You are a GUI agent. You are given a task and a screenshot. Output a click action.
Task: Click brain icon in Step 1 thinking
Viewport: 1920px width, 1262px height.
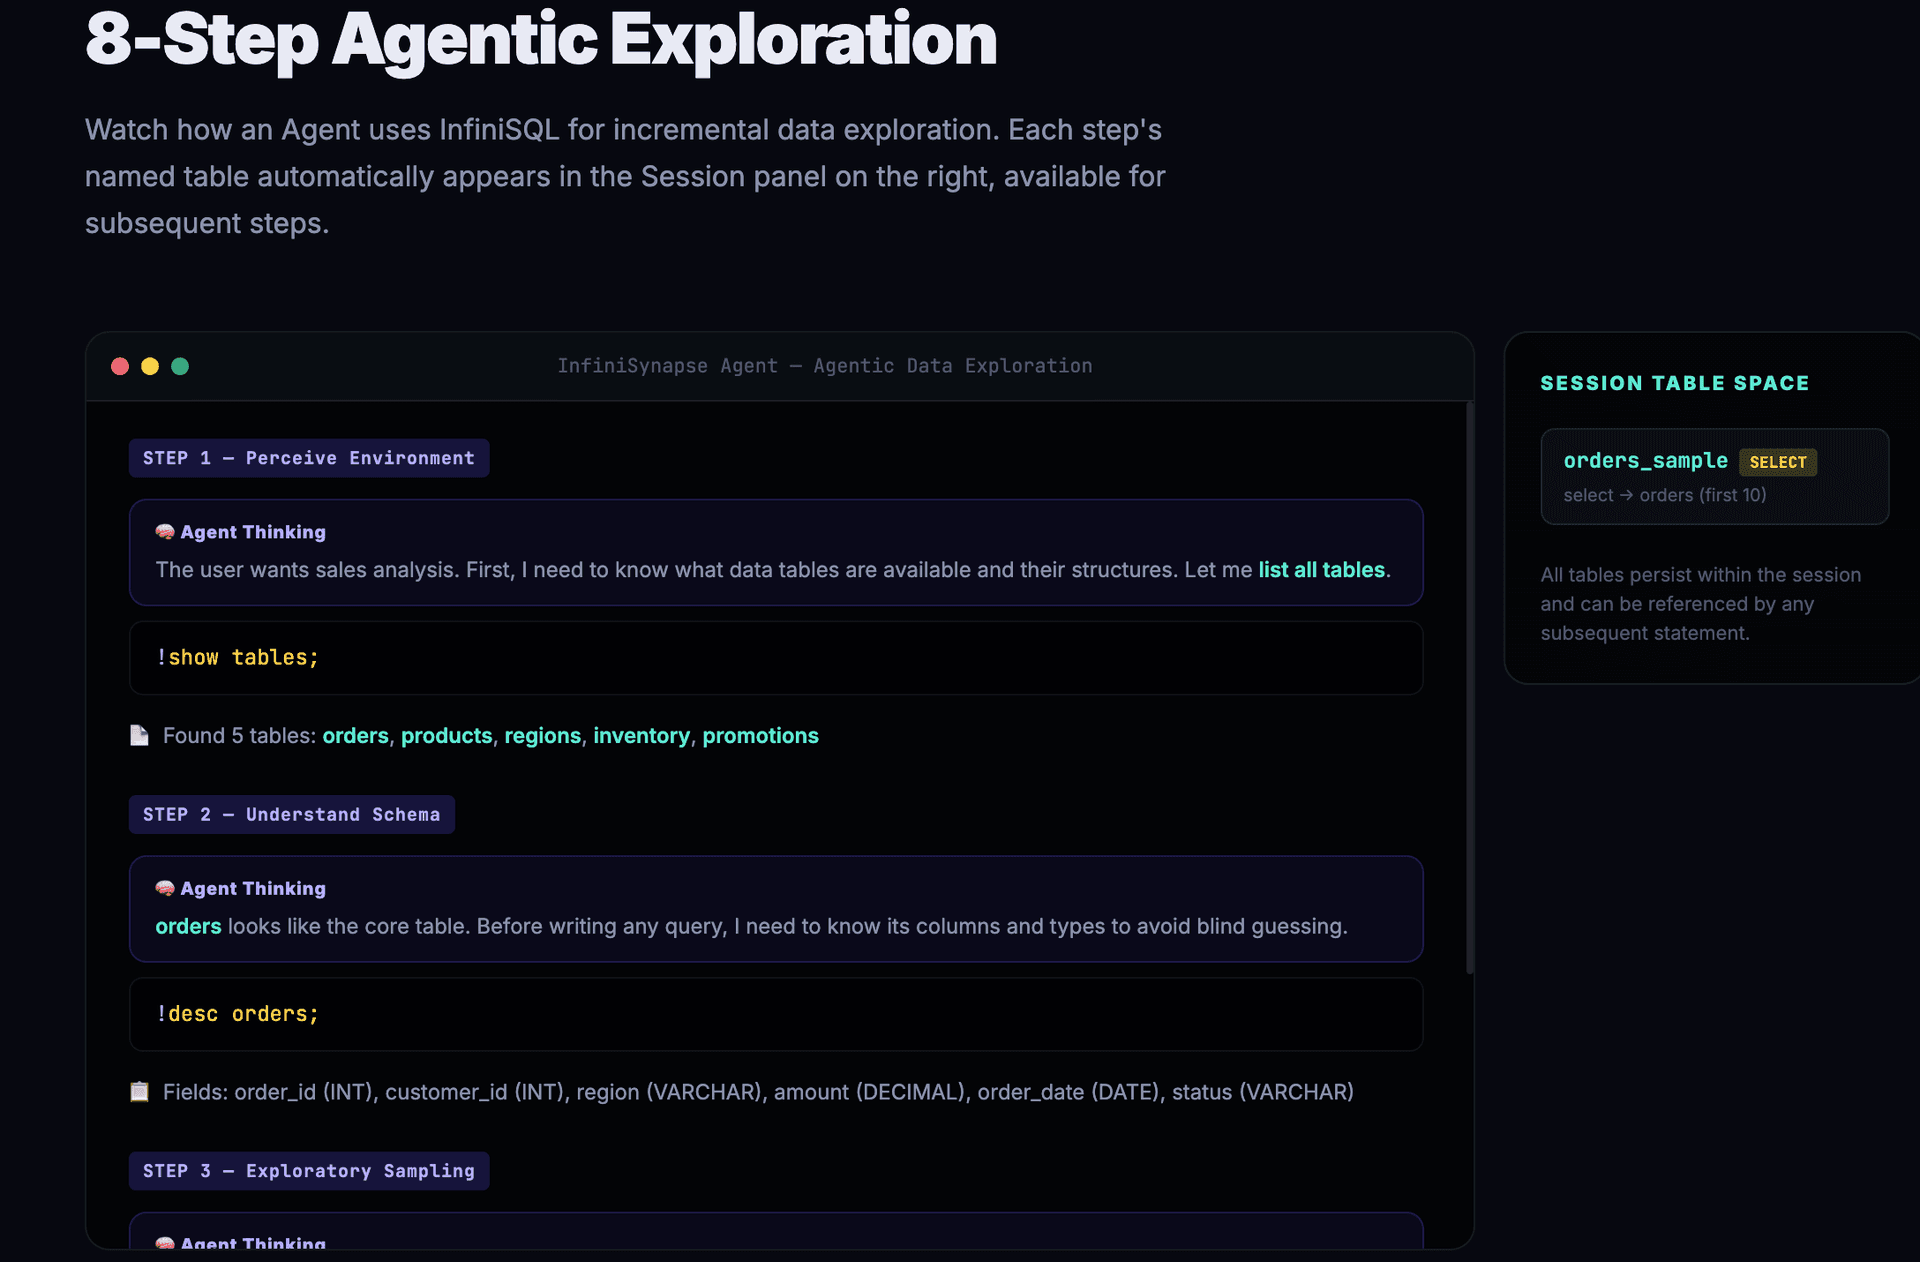coord(165,532)
